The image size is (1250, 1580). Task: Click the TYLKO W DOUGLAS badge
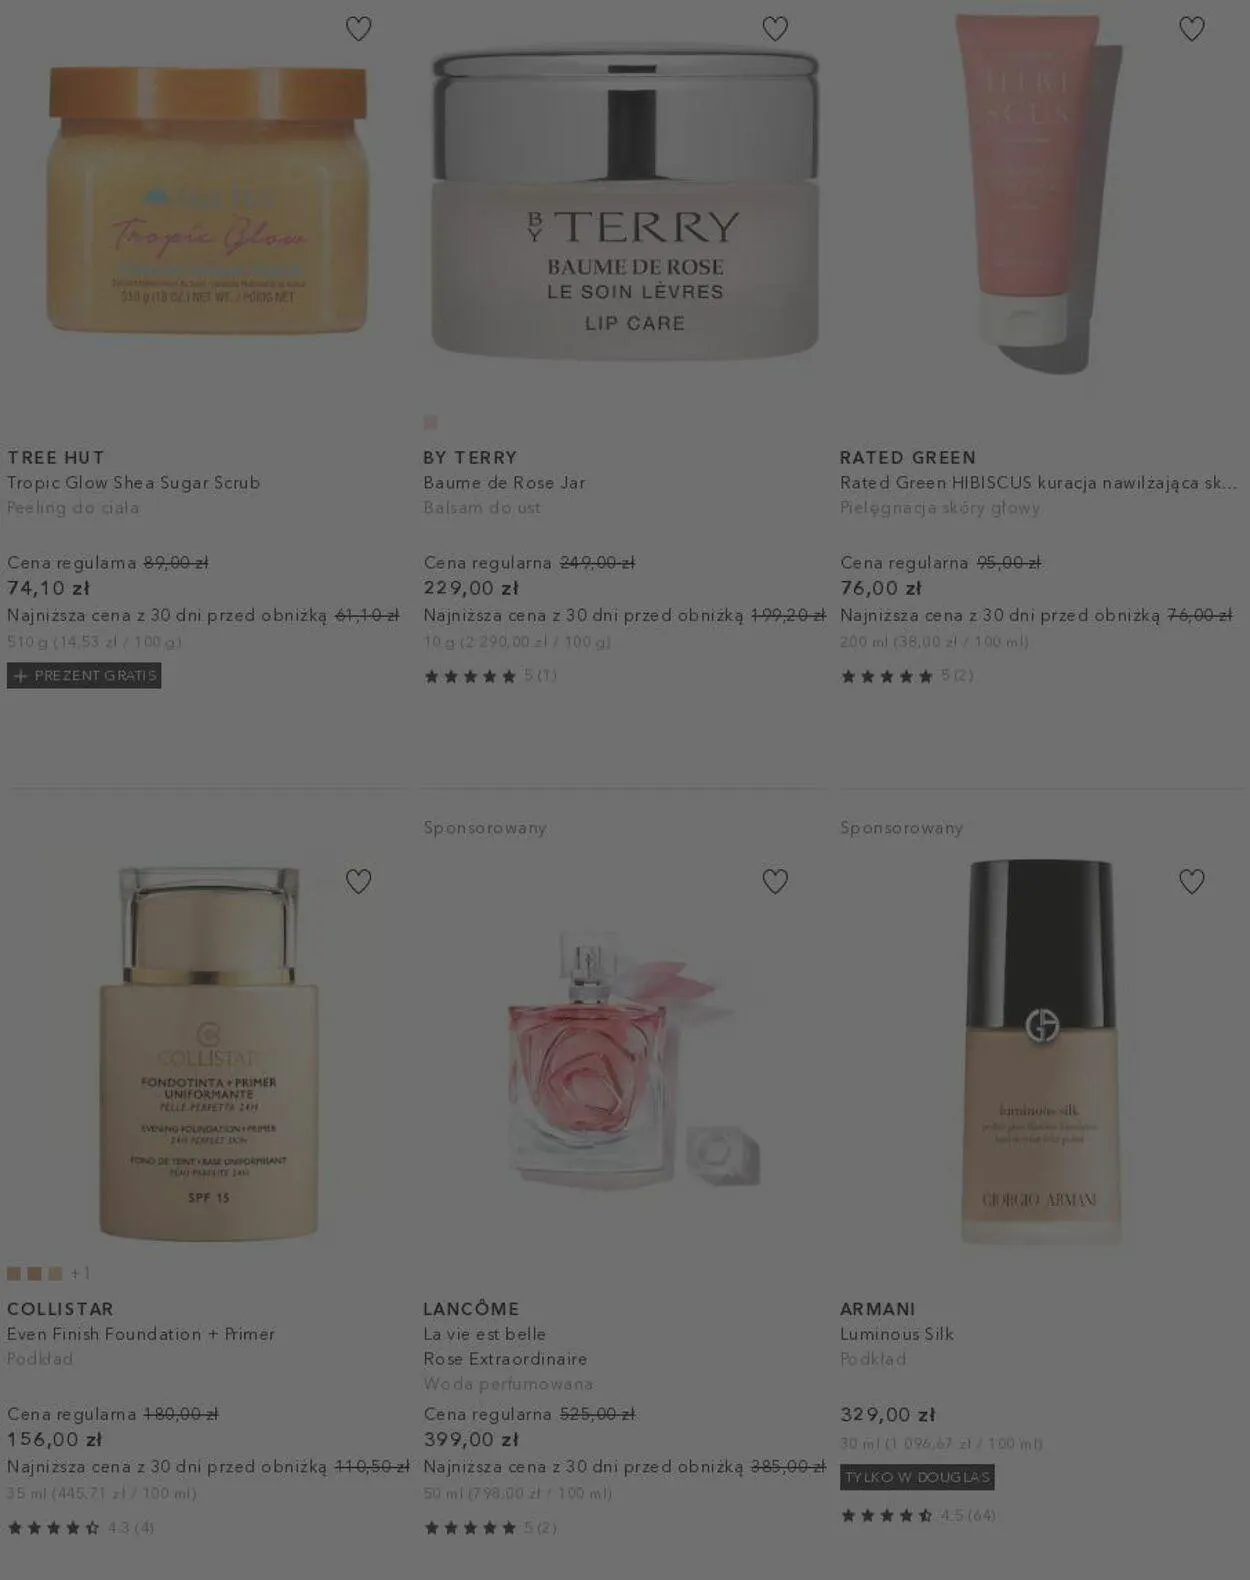point(917,1477)
